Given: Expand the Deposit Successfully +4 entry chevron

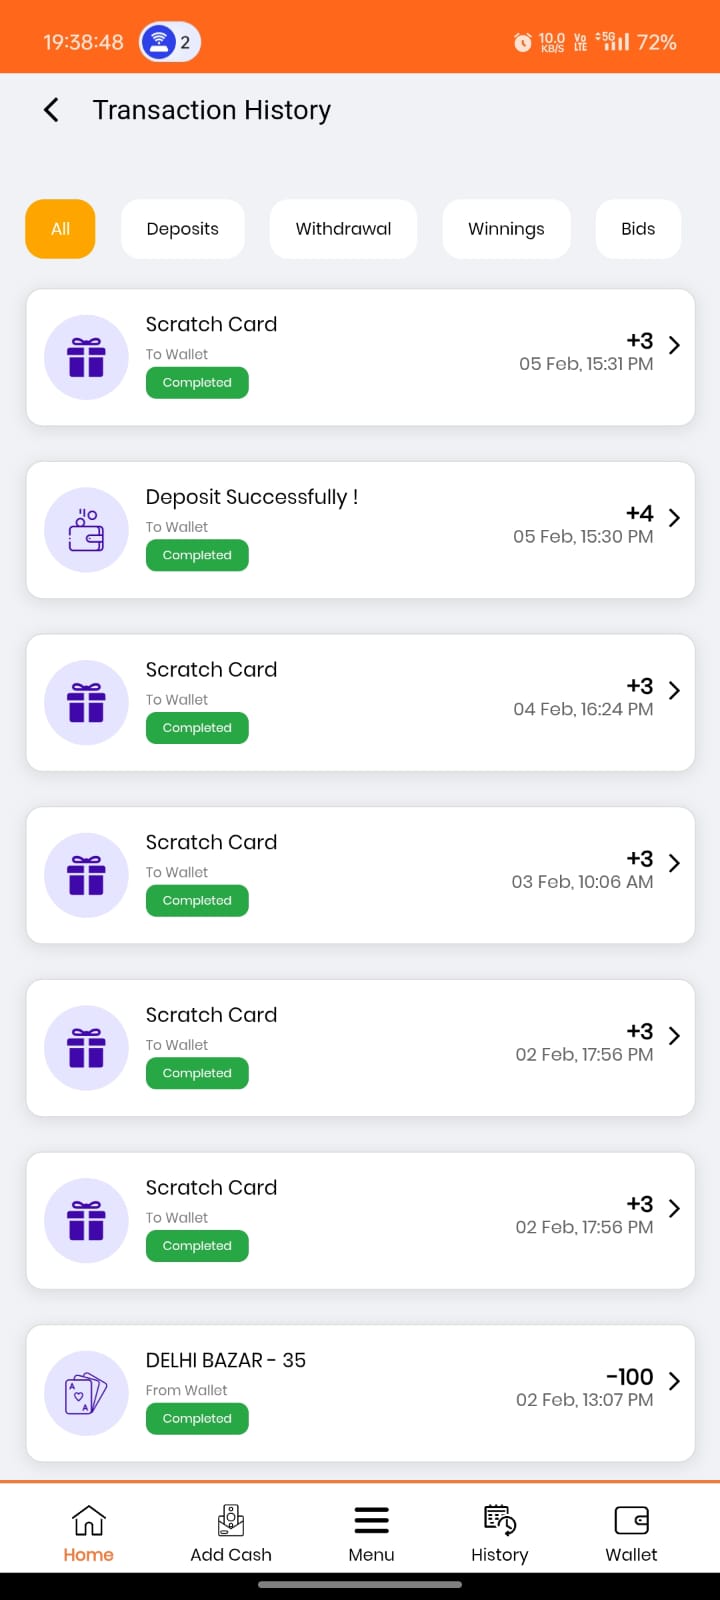Looking at the screenshot, I should (674, 517).
